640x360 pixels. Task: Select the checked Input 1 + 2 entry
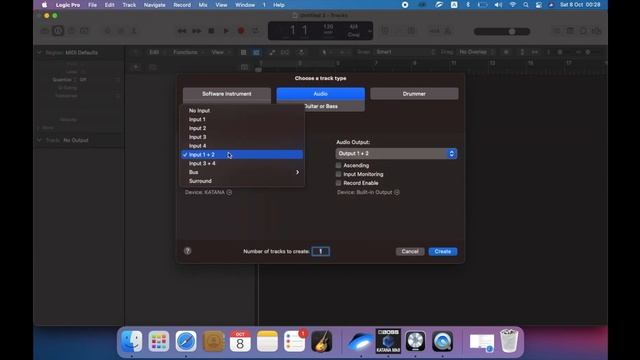[x=242, y=155]
